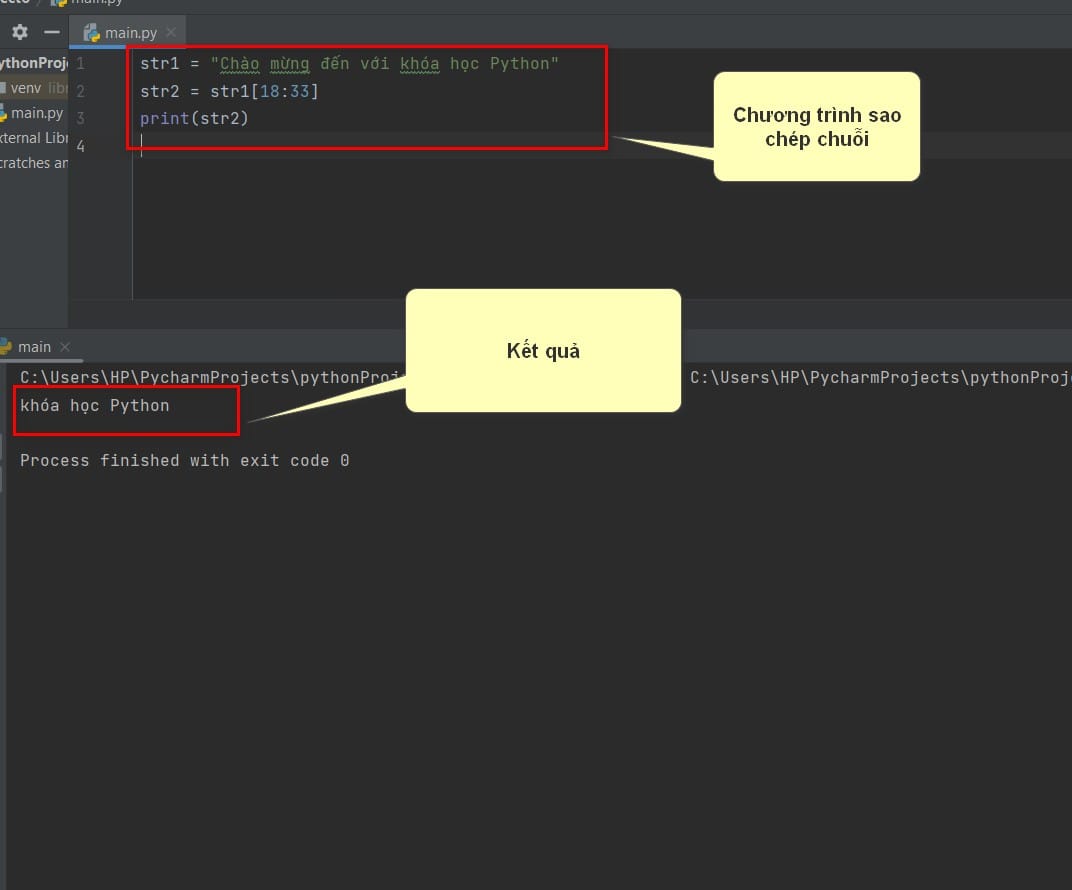The height and width of the screenshot is (890, 1072).
Task: Hide the project tool window with the dash icon
Action: coord(52,32)
